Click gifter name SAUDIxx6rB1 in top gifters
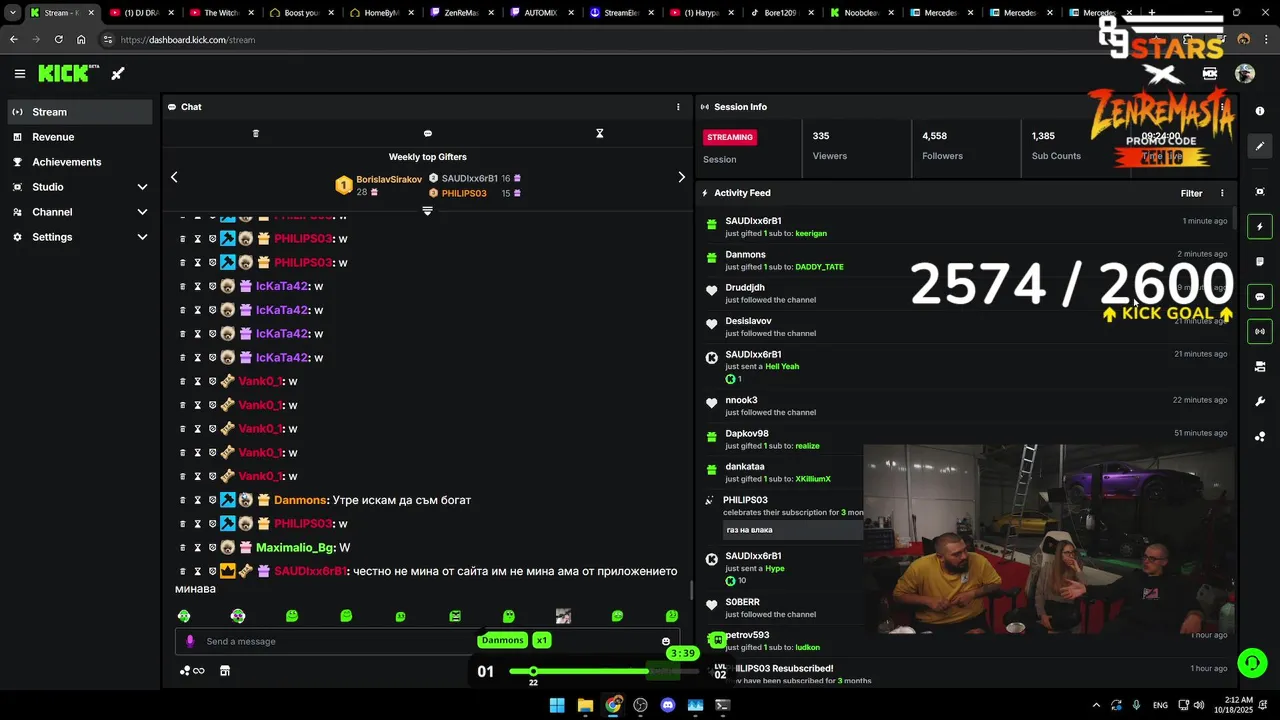The width and height of the screenshot is (1280, 720). click(x=470, y=178)
